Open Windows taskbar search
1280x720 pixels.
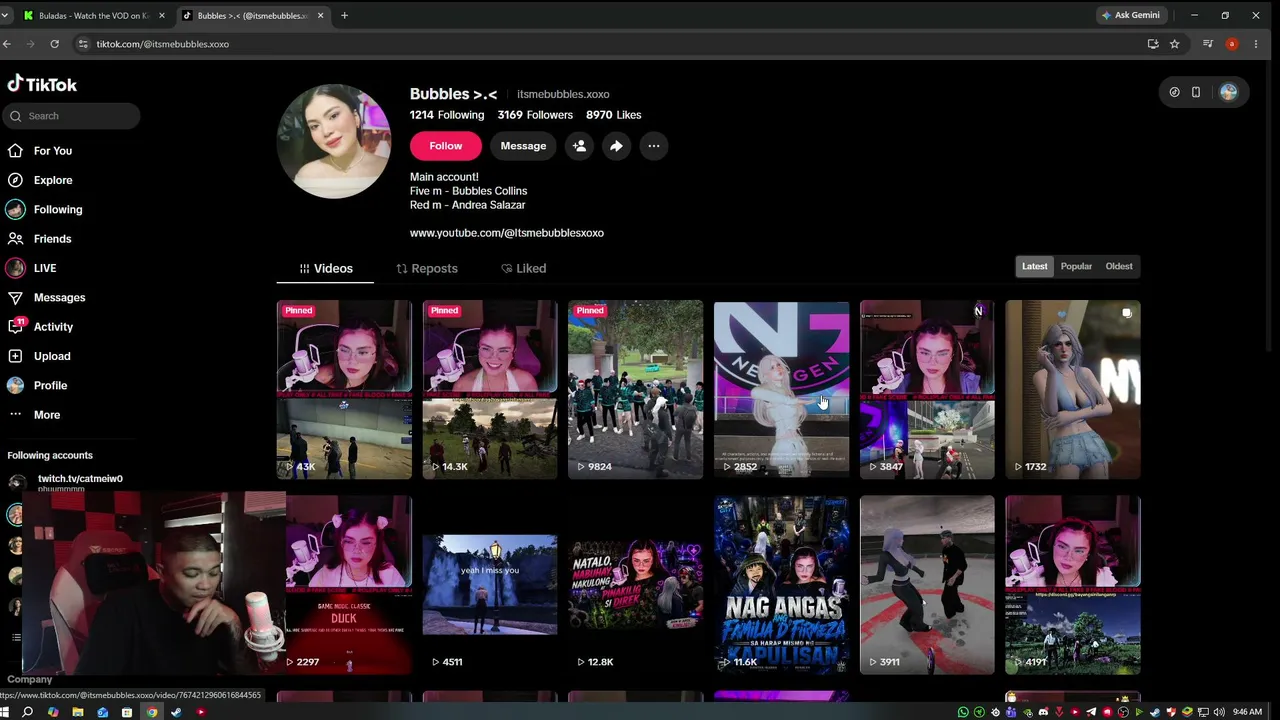28,712
